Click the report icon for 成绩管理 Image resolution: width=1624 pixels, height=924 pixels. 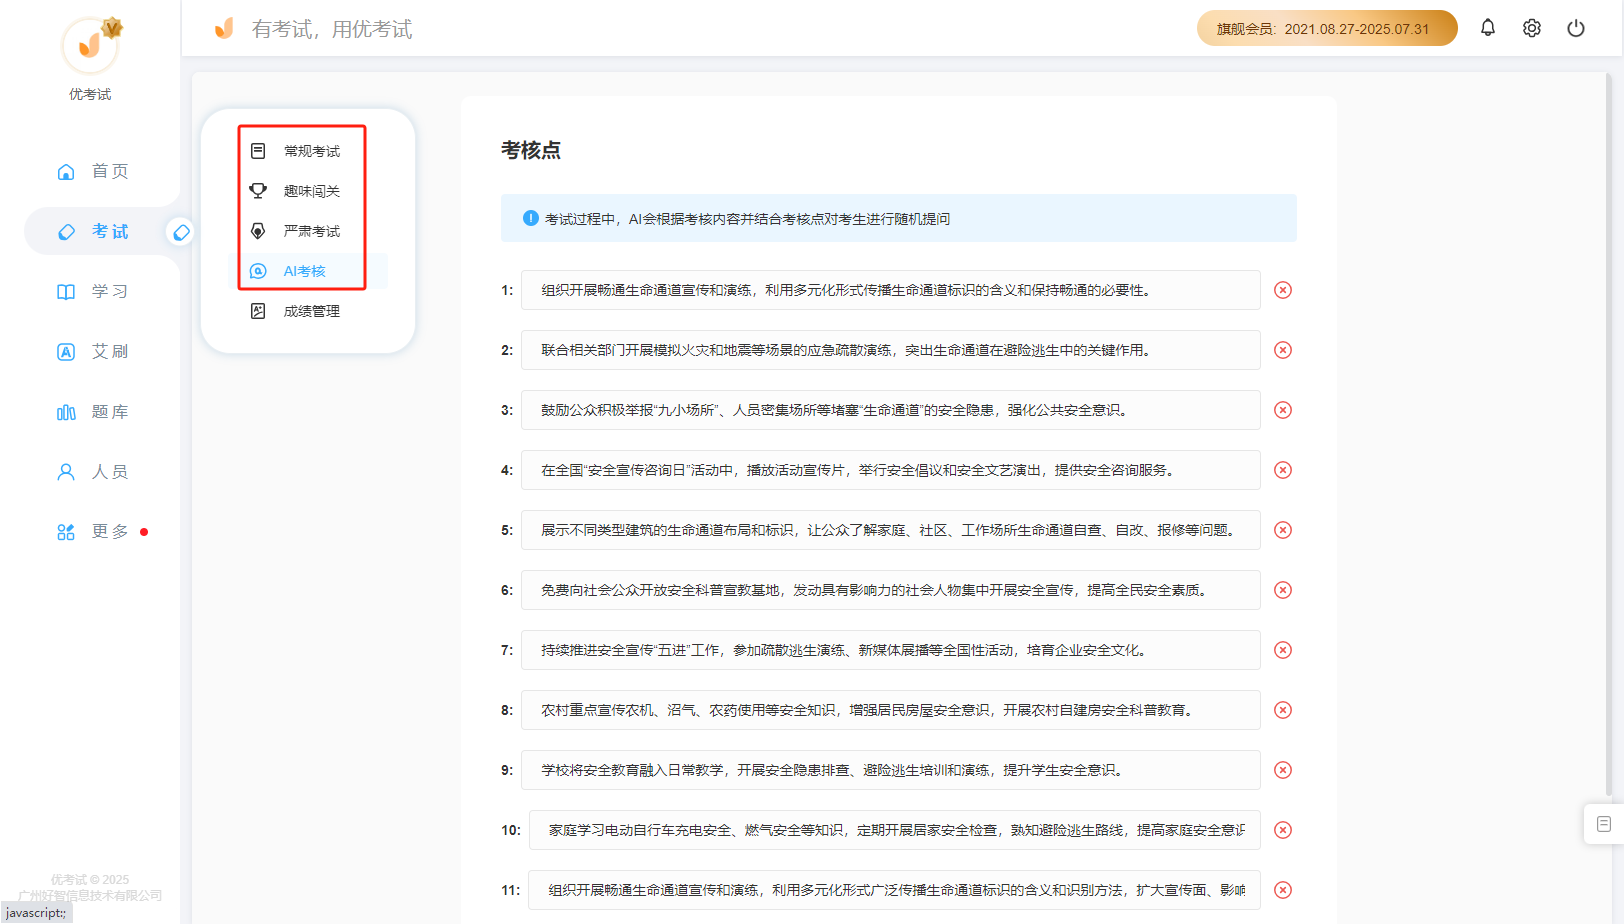coord(258,311)
